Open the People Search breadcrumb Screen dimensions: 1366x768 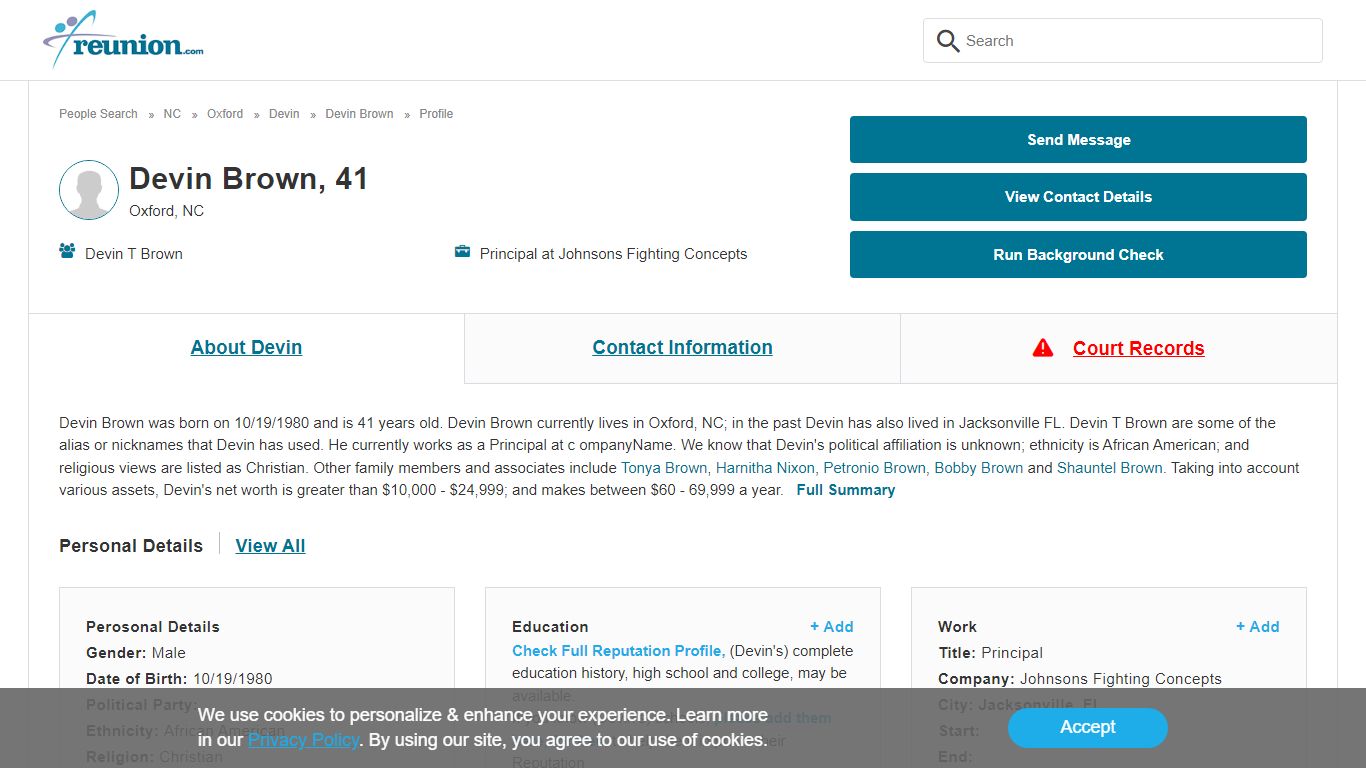point(98,114)
